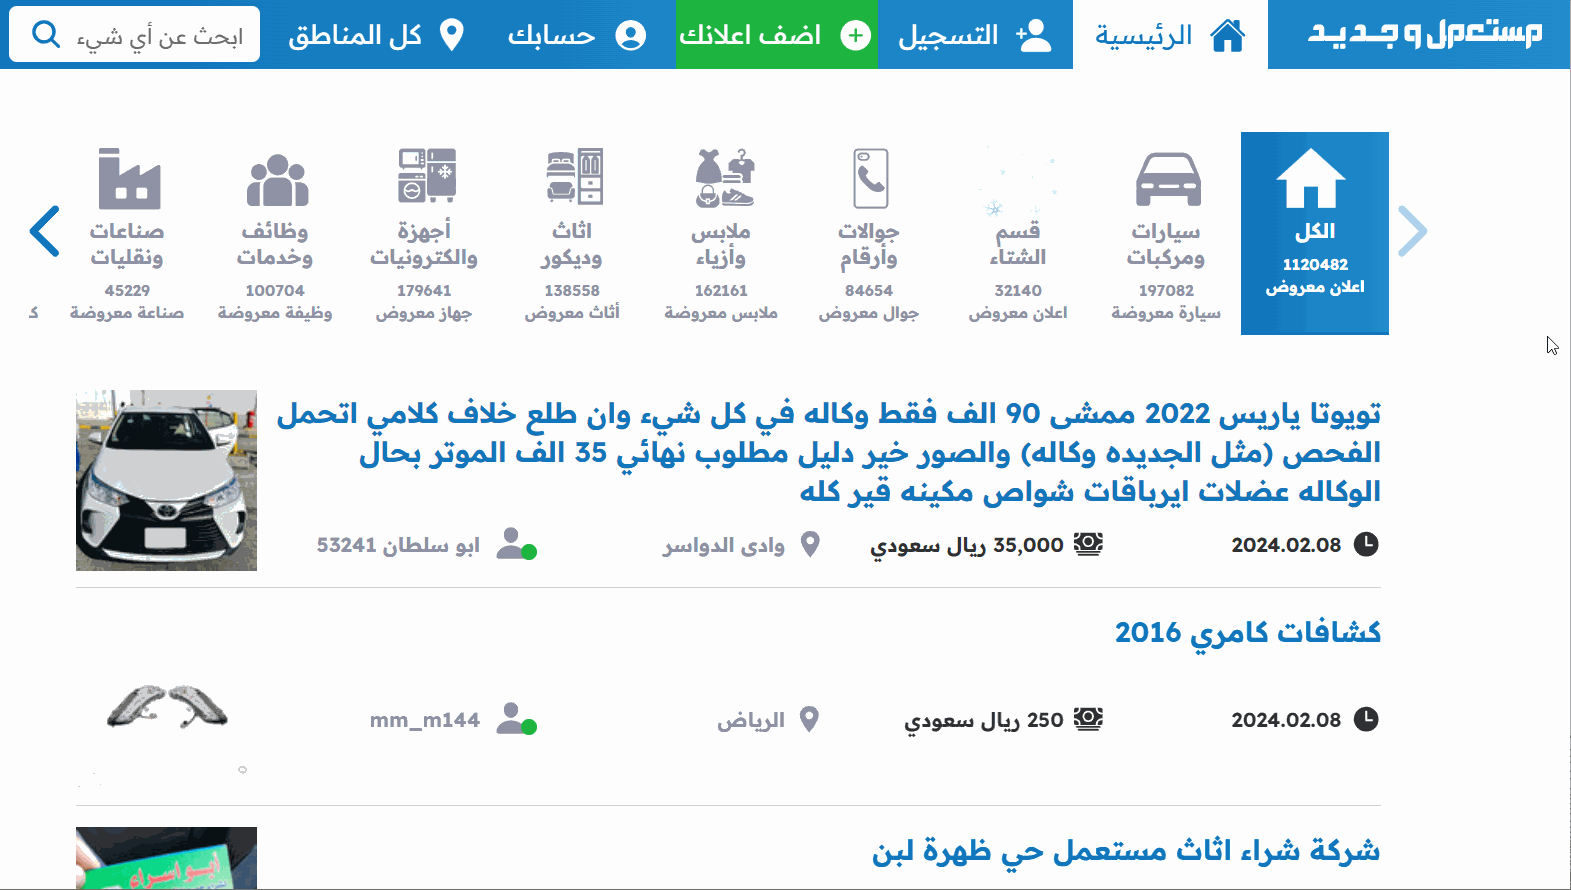The image size is (1571, 890).
Task: Click the magnifier search icon
Action: [x=45, y=35]
